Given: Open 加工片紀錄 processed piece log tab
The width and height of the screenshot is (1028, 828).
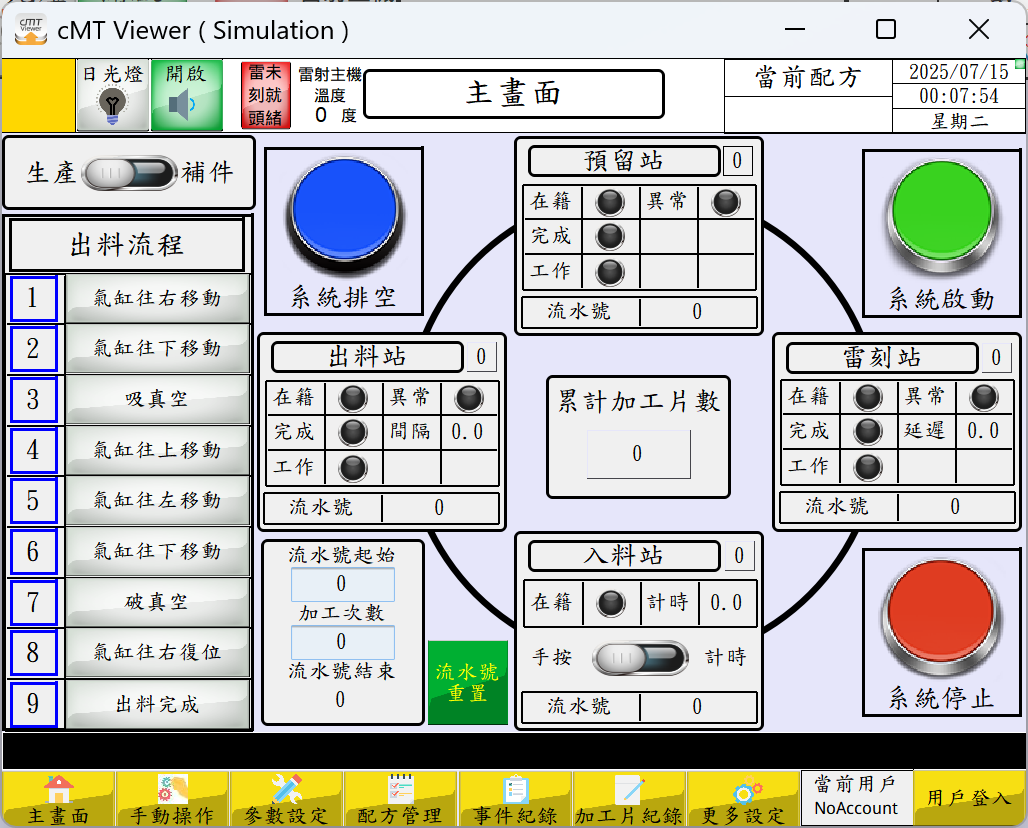Looking at the screenshot, I should pos(629,798).
